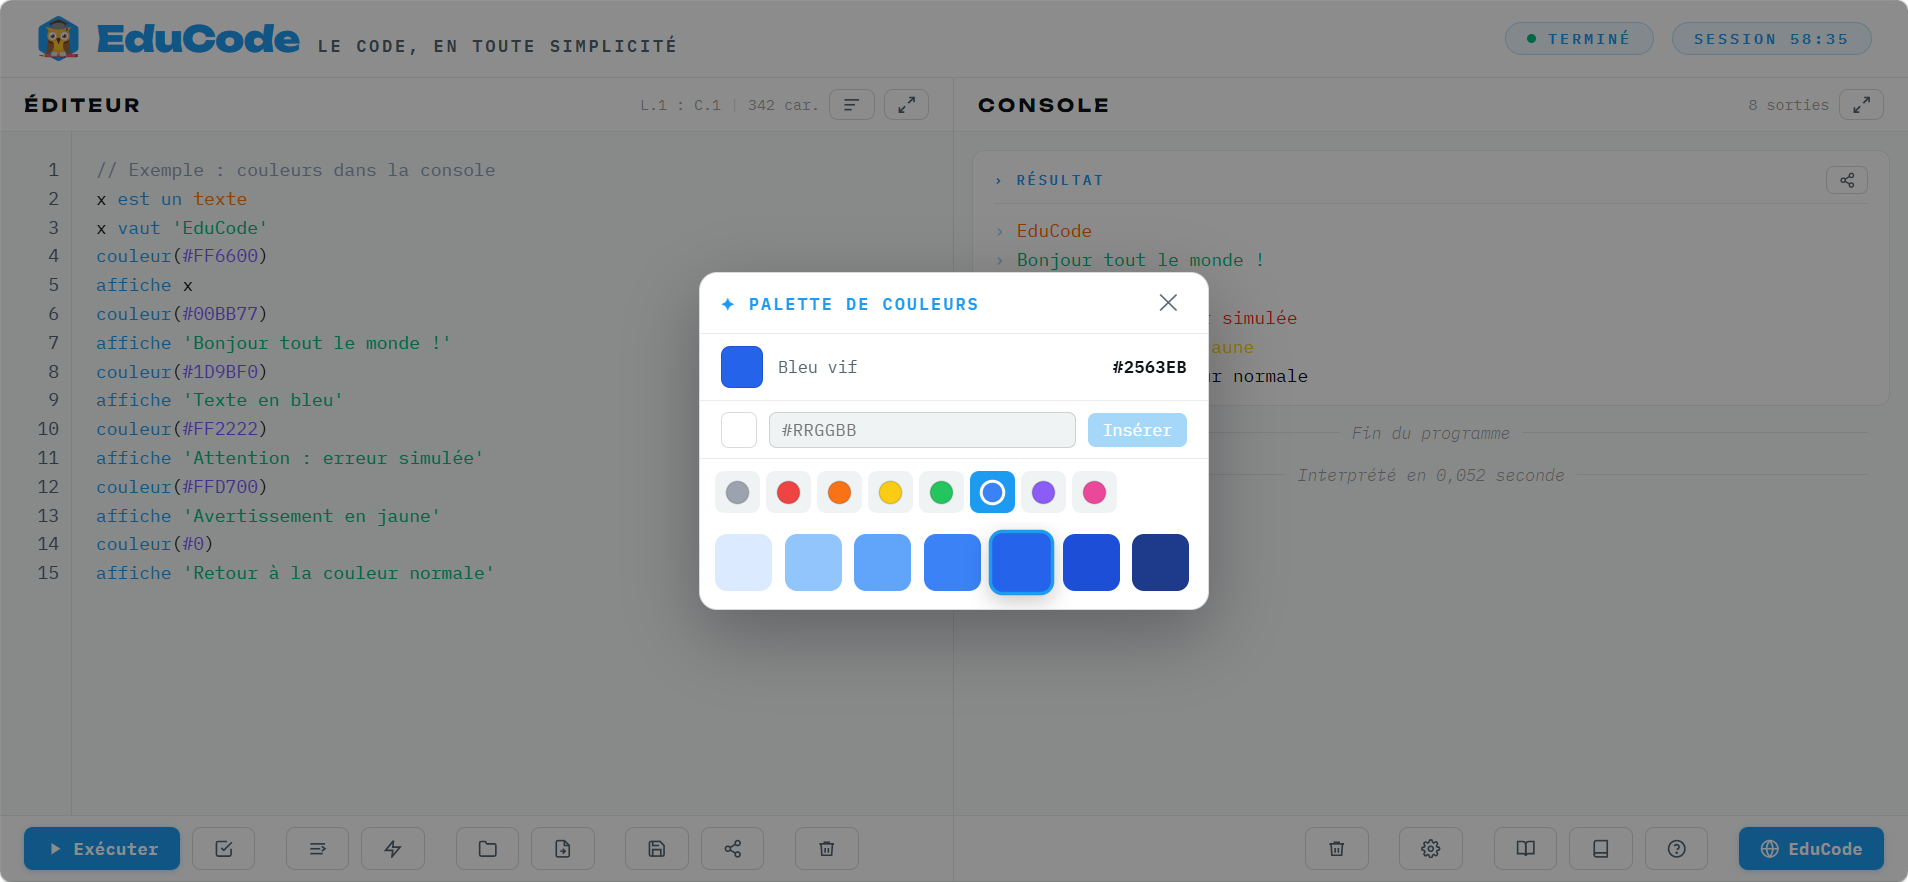Image resolution: width=1908 pixels, height=882 pixels.
Task: Click the #2563EB hex code value
Action: tap(1149, 367)
